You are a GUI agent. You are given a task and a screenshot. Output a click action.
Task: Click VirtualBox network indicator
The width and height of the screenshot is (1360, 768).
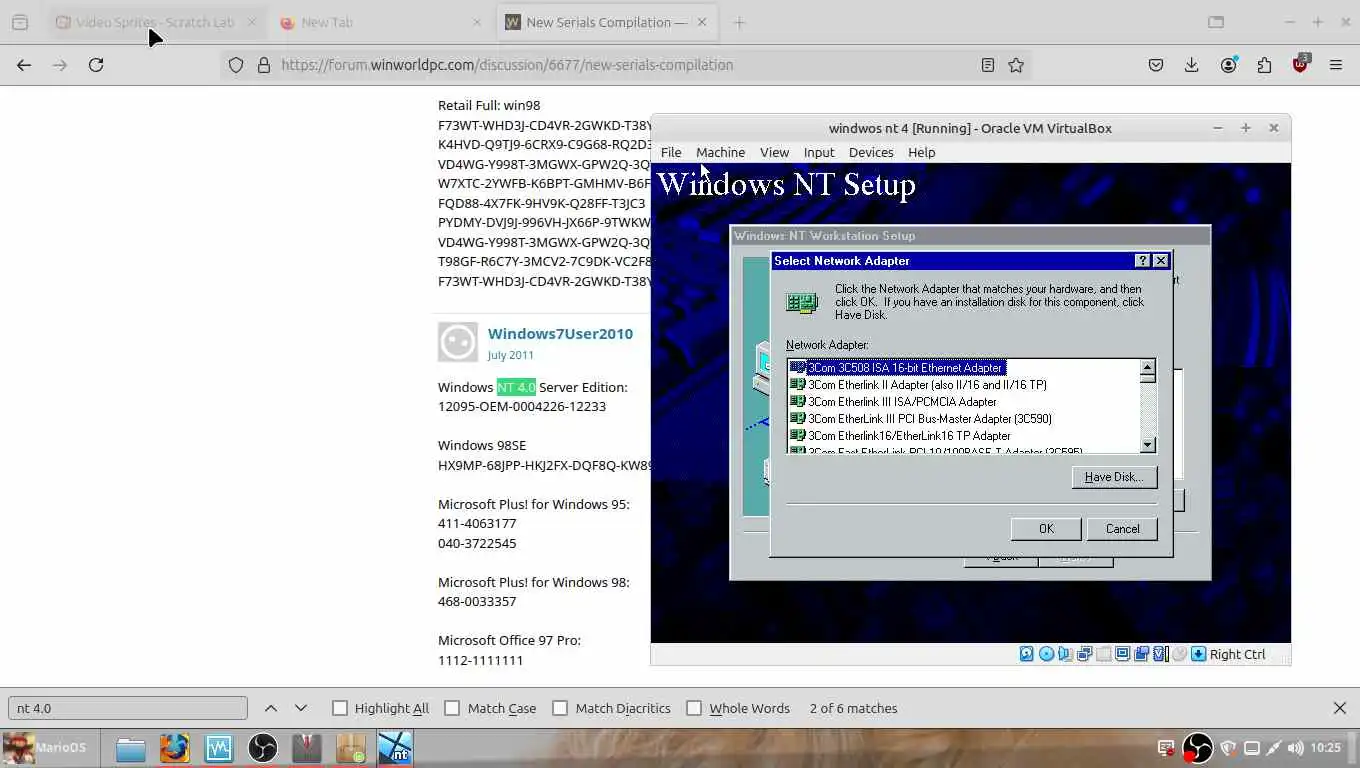1084,654
